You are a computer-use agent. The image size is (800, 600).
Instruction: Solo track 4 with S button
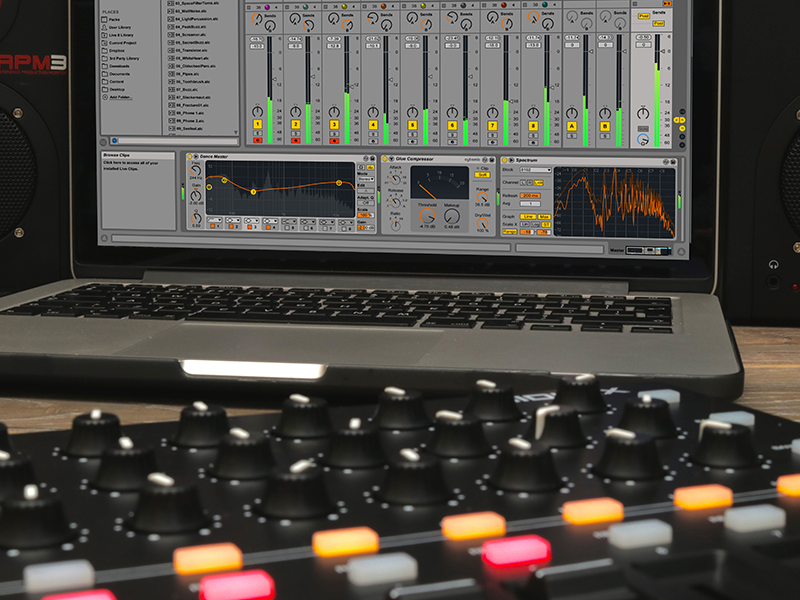click(373, 135)
